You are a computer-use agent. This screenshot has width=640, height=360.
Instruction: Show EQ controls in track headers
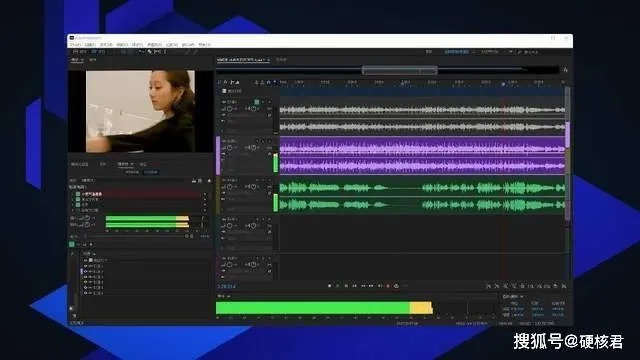(x=237, y=82)
